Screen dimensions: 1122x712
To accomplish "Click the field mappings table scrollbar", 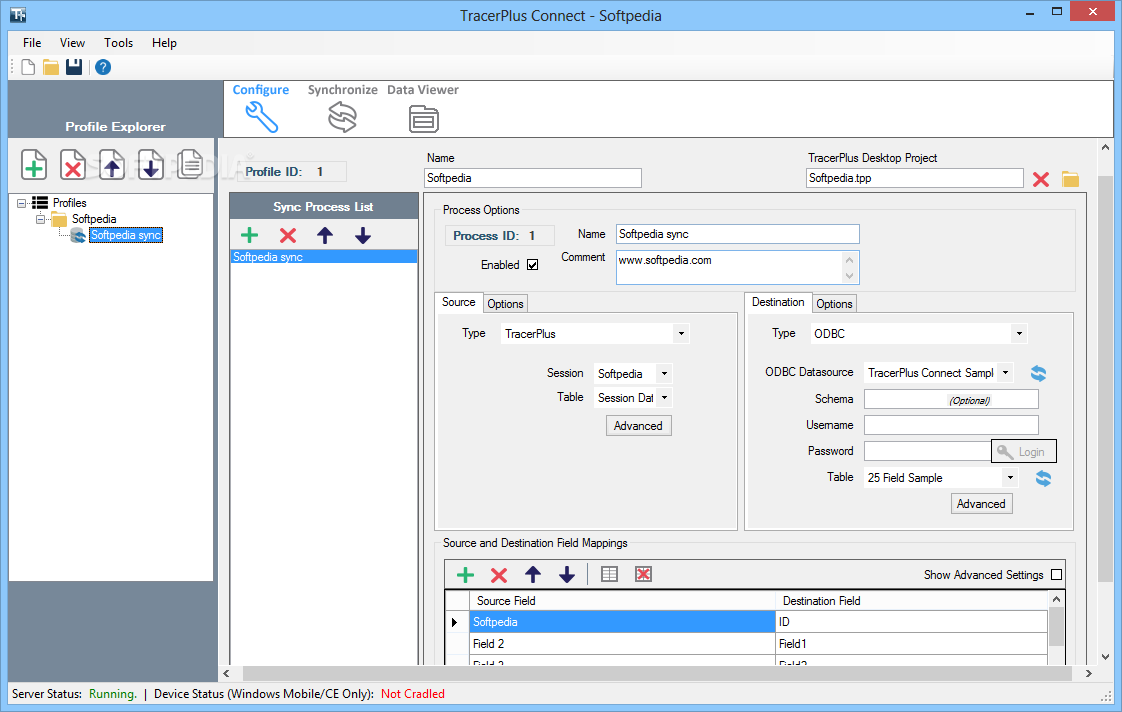I will coord(1056,627).
